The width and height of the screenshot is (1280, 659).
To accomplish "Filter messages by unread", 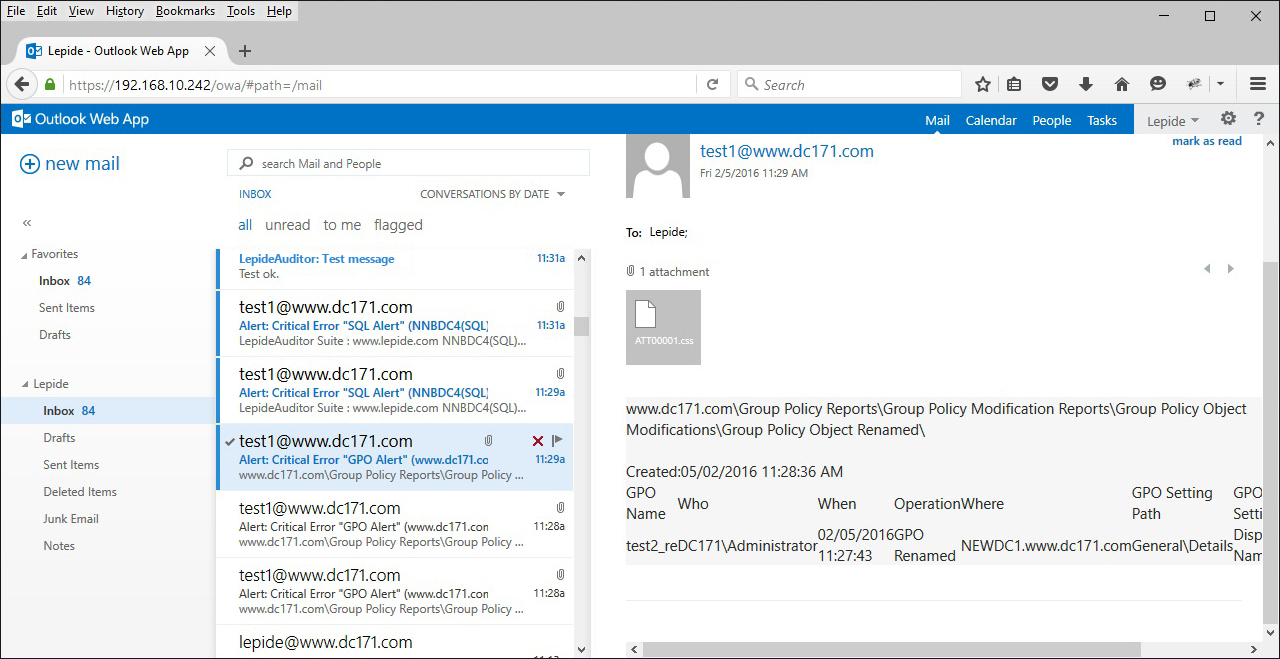I will (x=288, y=225).
